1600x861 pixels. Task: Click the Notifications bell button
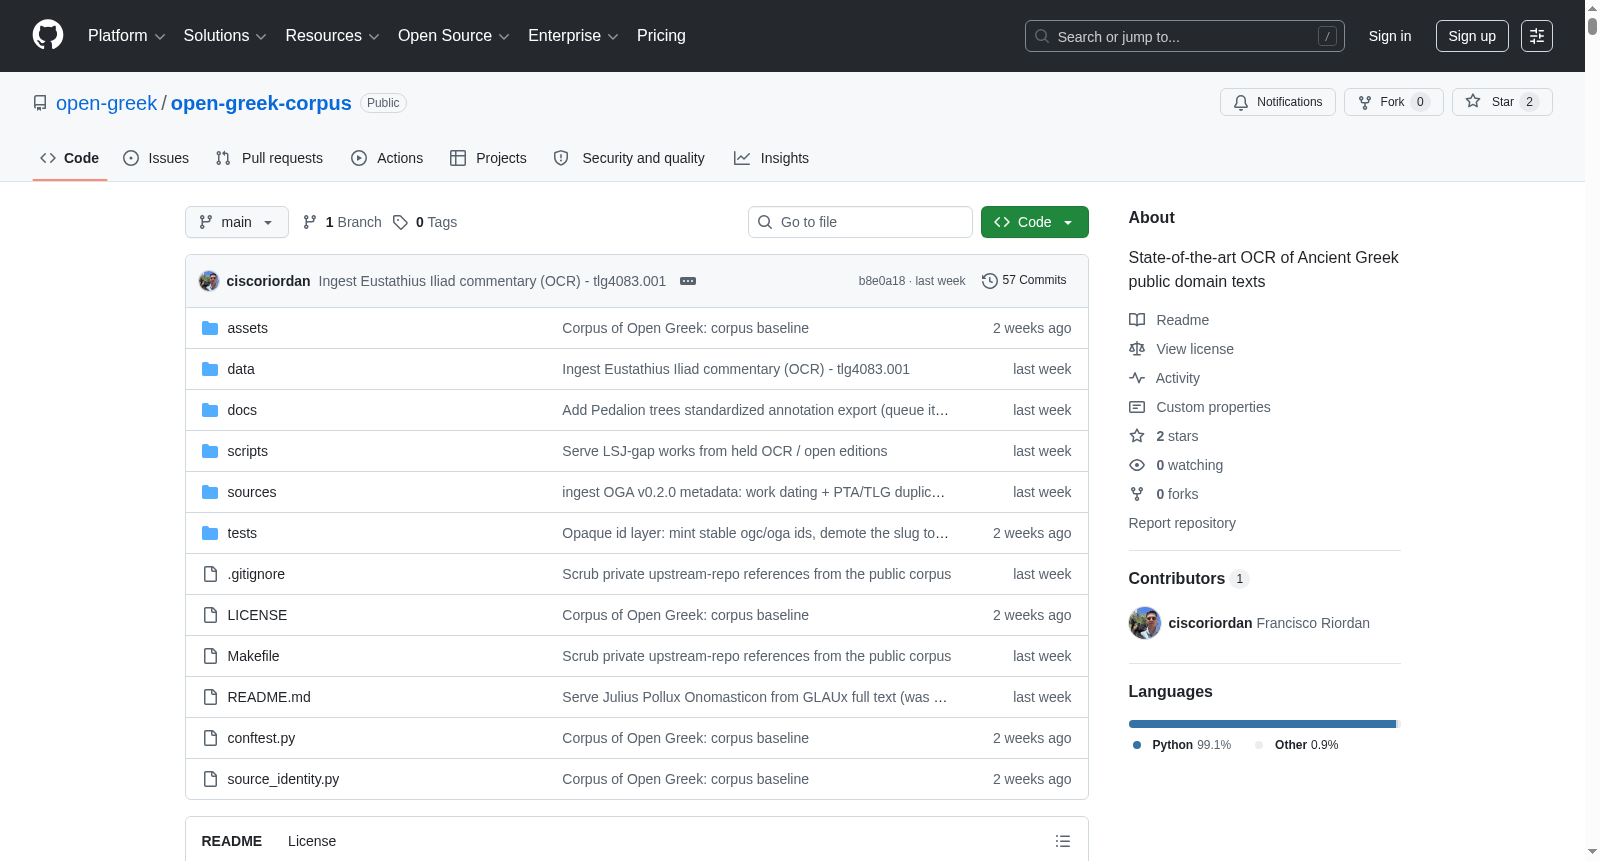coord(1277,102)
